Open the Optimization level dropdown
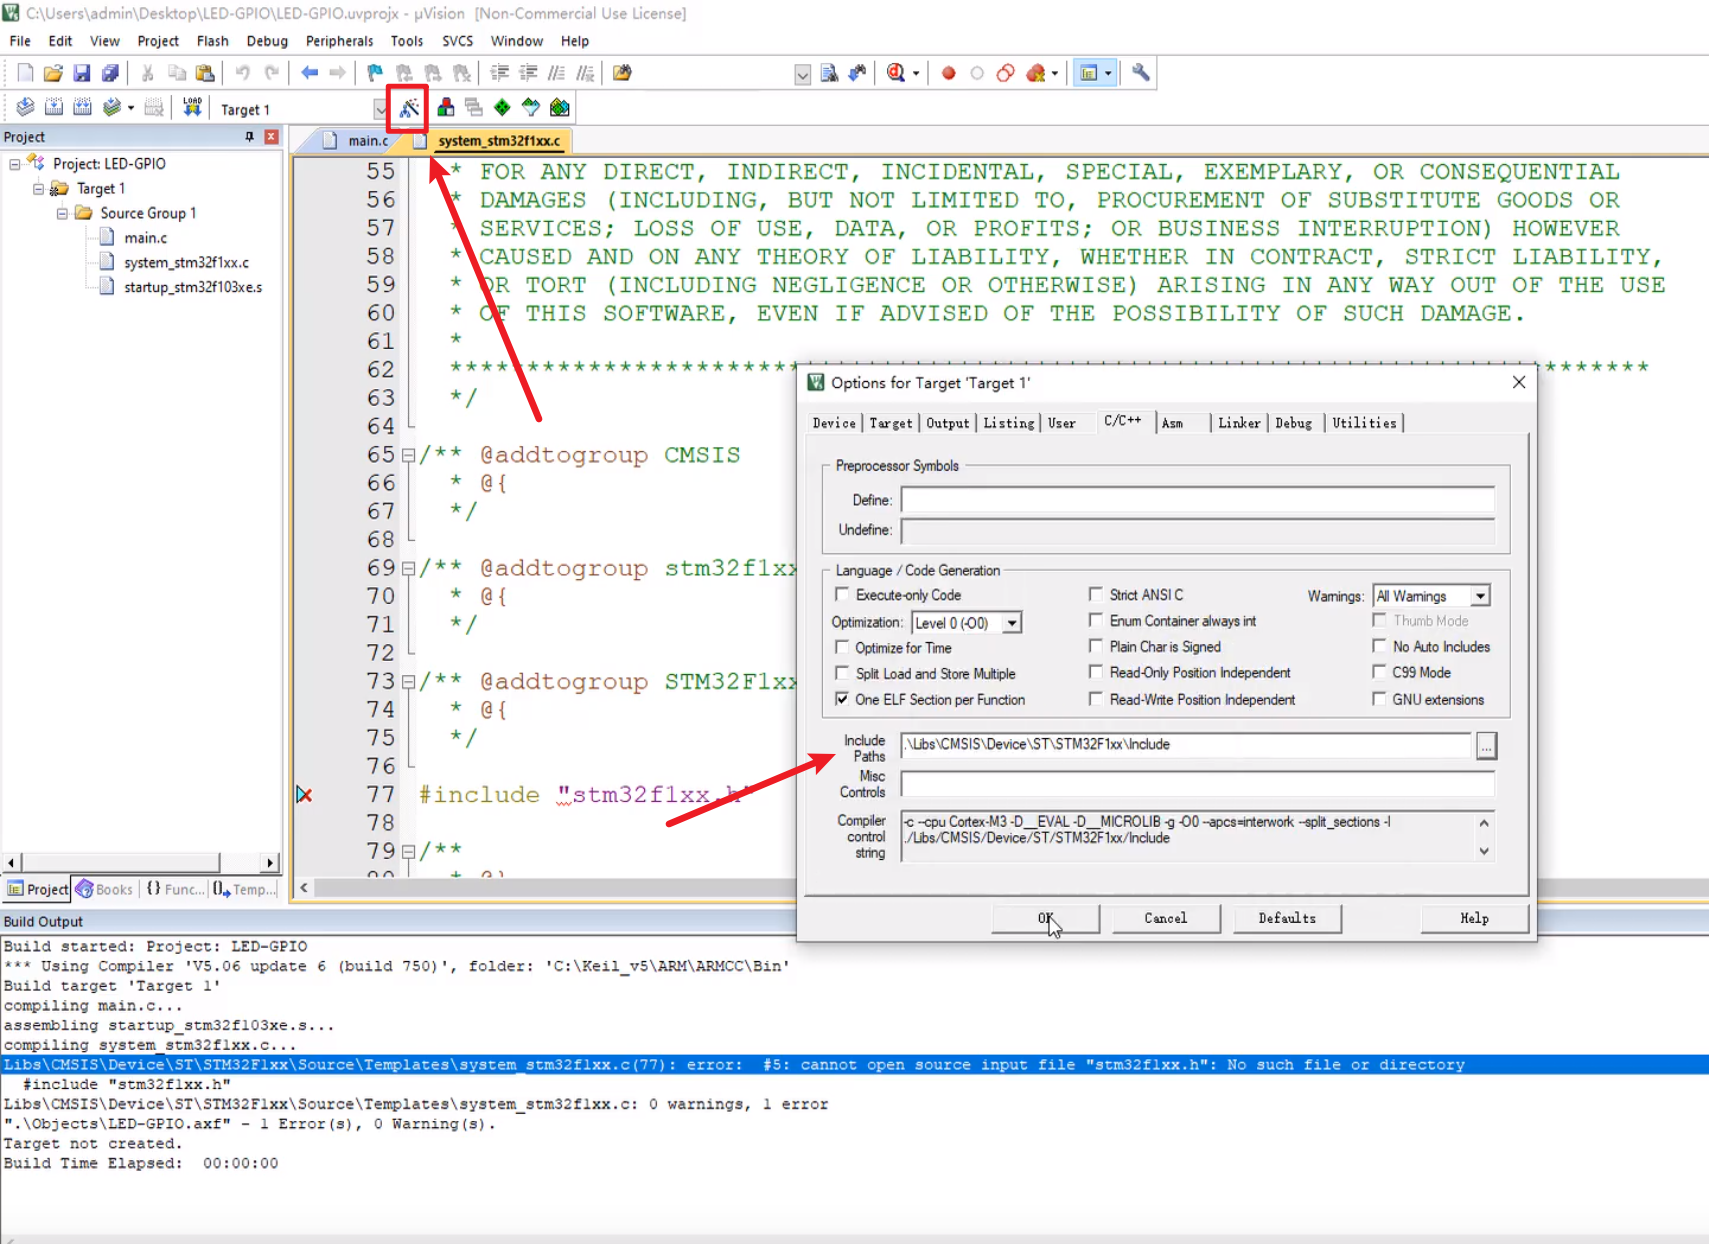The width and height of the screenshot is (1709, 1244). pos(1012,623)
